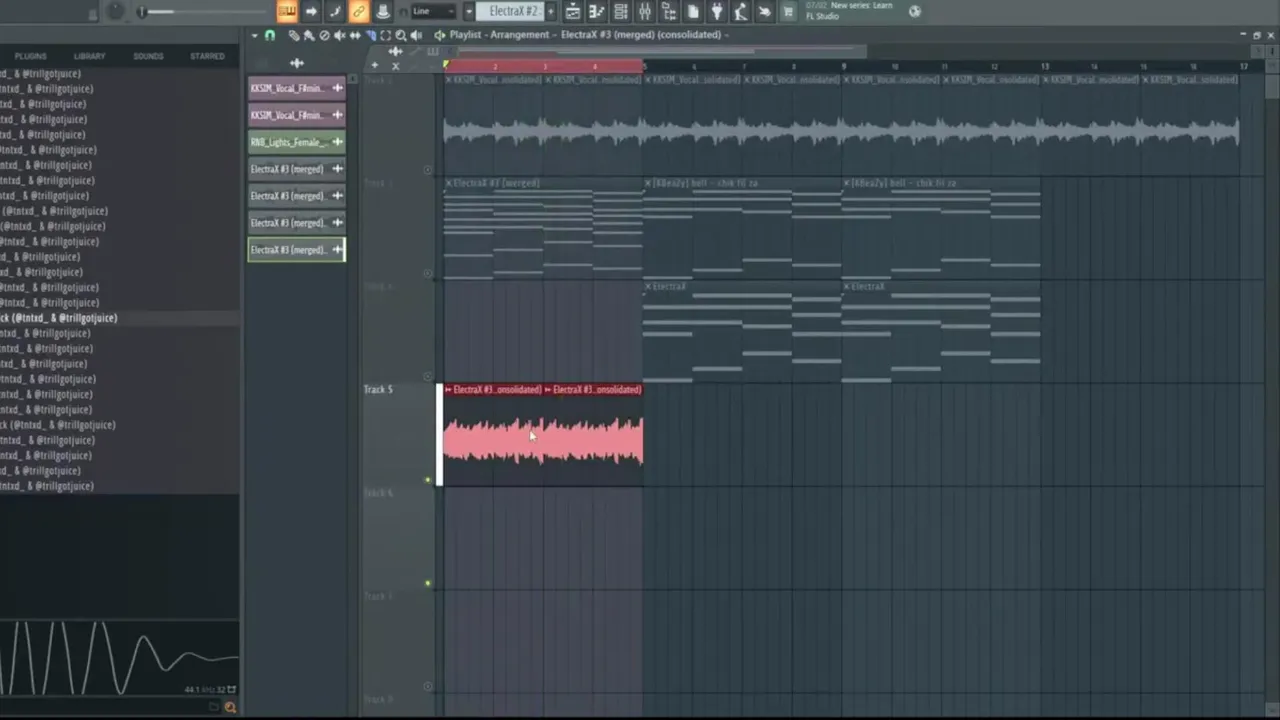Viewport: 1280px width, 720px height.
Task: Open the plugin picker plug icon
Action: 717,11
